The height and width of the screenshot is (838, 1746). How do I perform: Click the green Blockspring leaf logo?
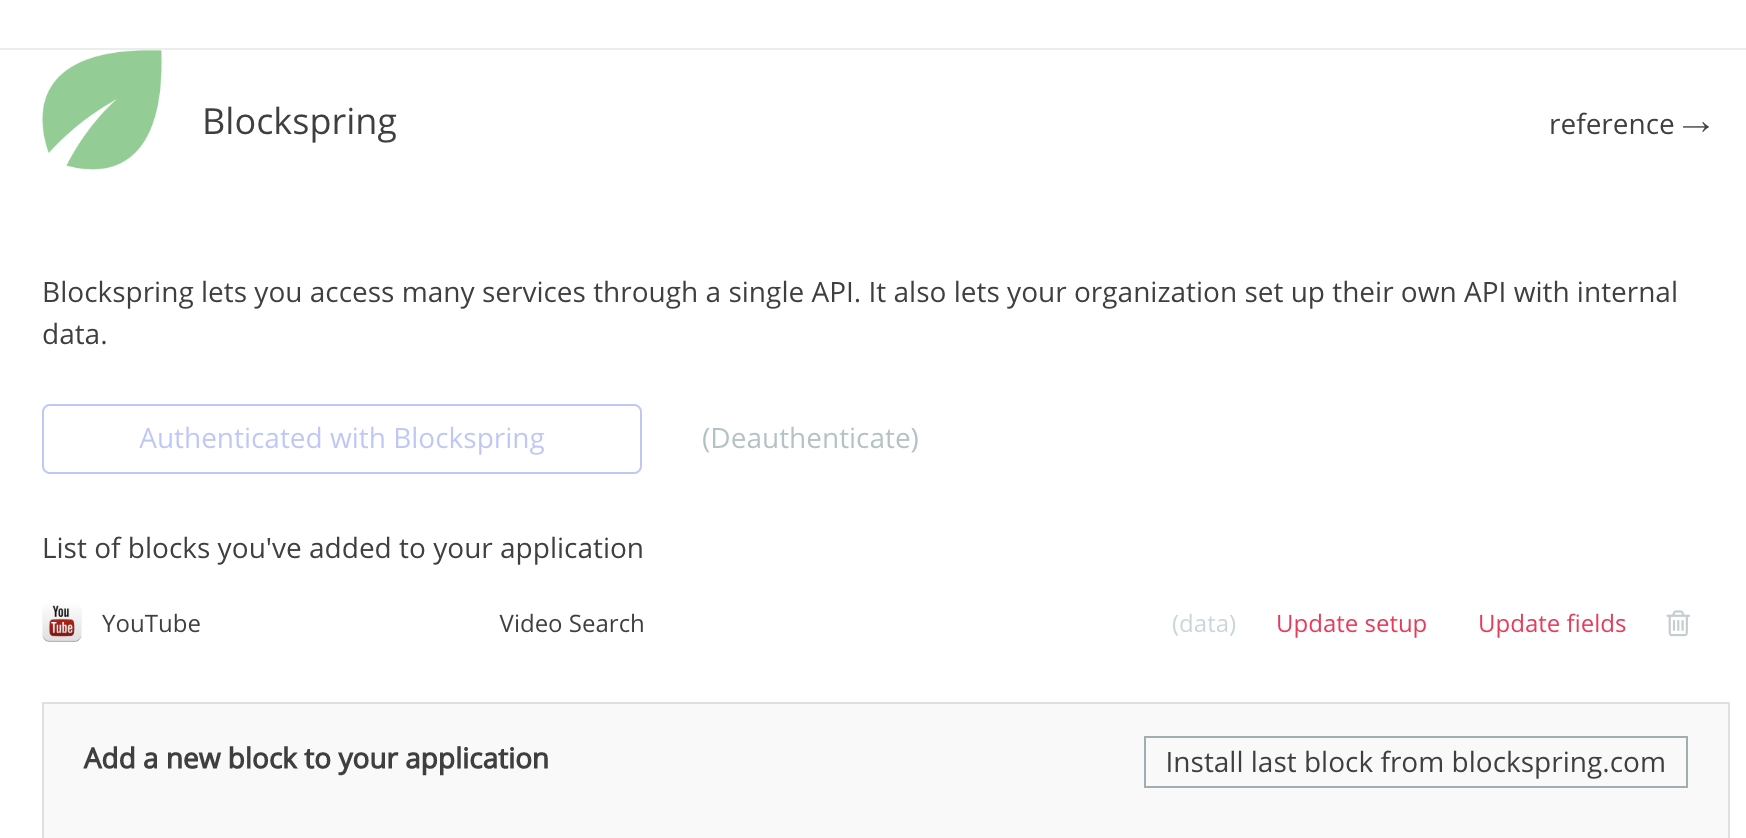point(102,110)
